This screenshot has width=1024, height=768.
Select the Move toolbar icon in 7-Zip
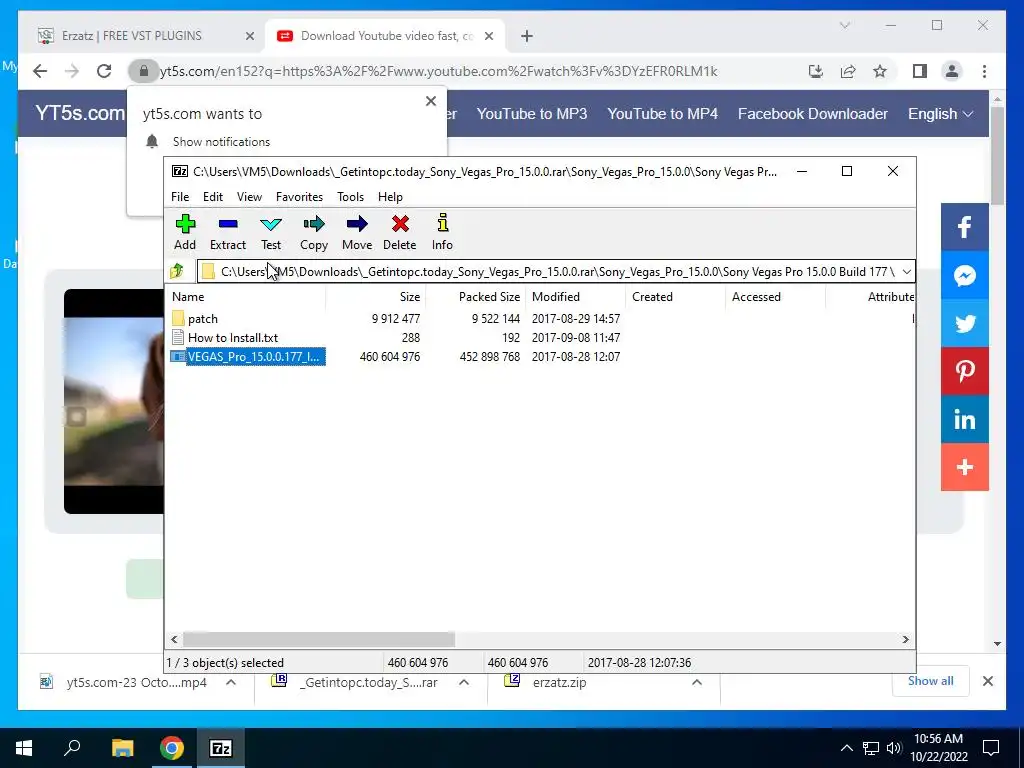[357, 232]
